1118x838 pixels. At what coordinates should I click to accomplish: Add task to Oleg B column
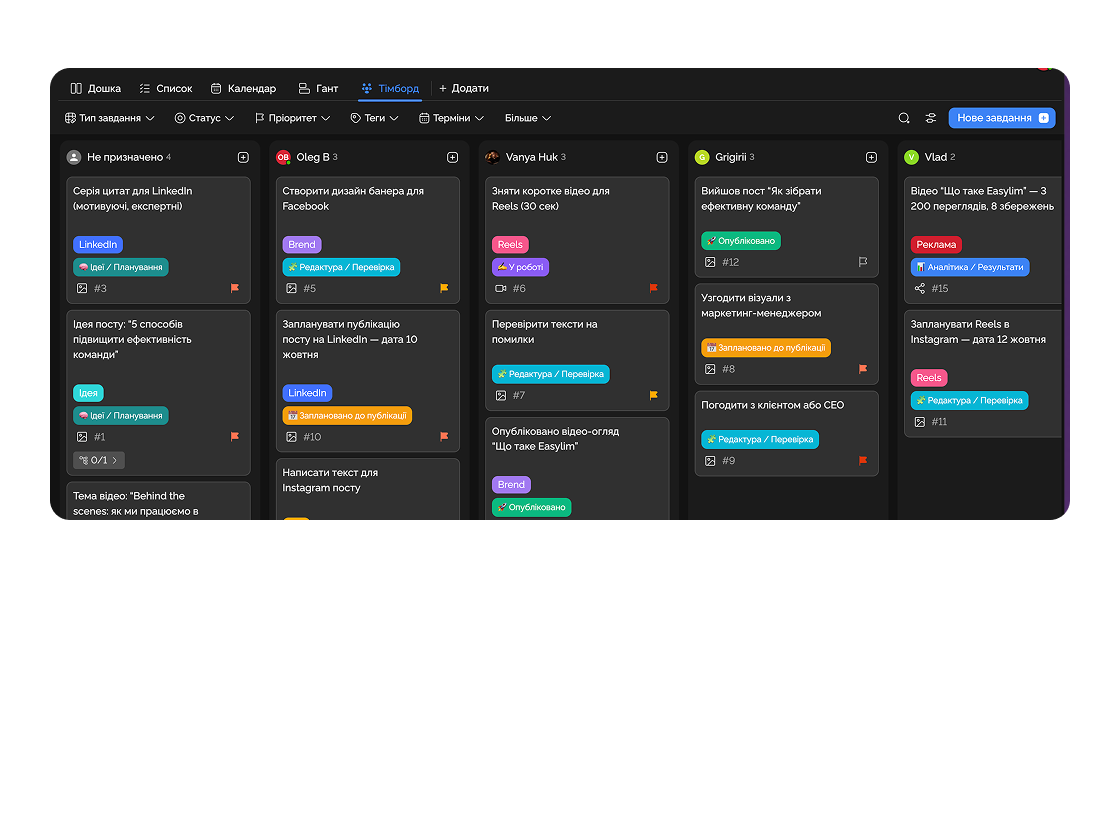tap(452, 157)
